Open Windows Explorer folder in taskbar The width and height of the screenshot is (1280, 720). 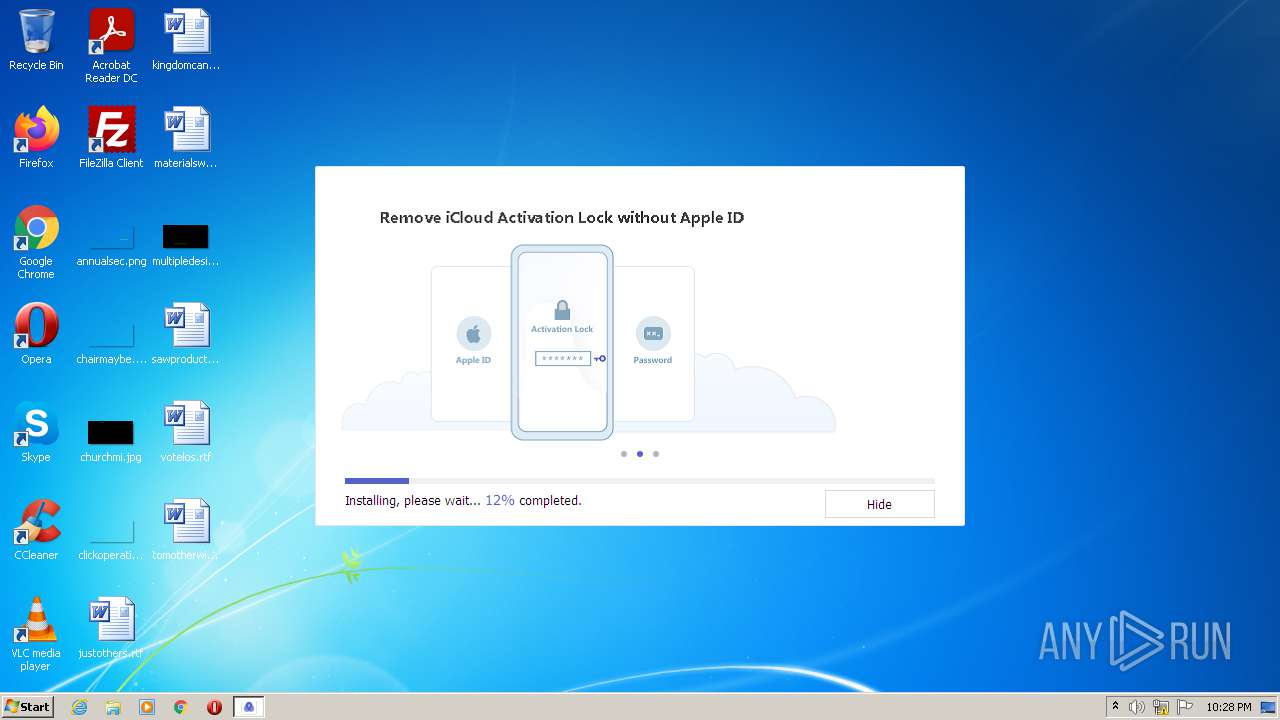pos(113,707)
